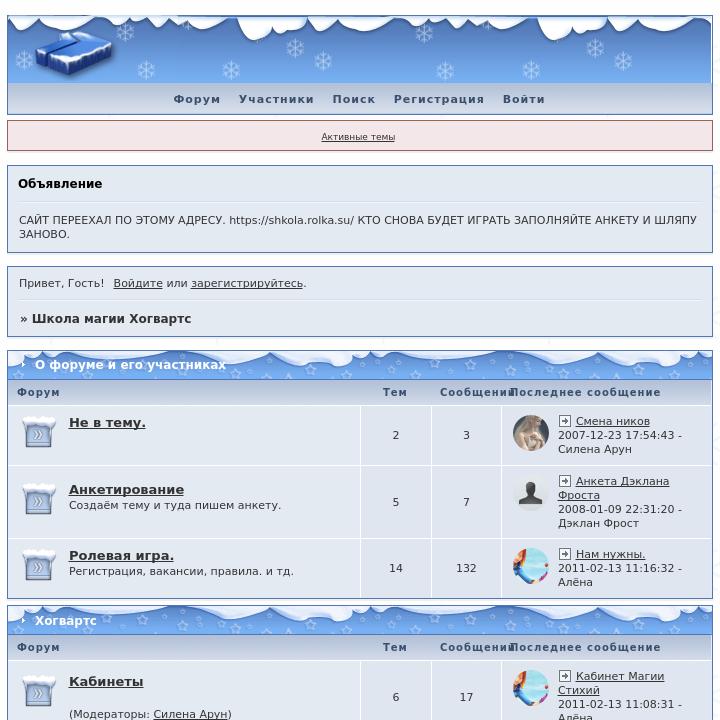Click the avatar next to Смена ников
This screenshot has height=720, width=720.
(531, 433)
